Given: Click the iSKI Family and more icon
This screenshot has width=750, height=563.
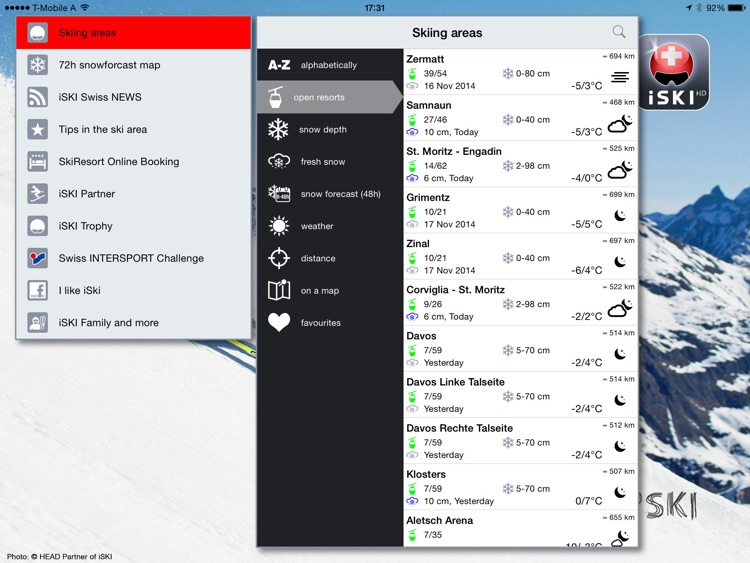Looking at the screenshot, I should (37, 322).
